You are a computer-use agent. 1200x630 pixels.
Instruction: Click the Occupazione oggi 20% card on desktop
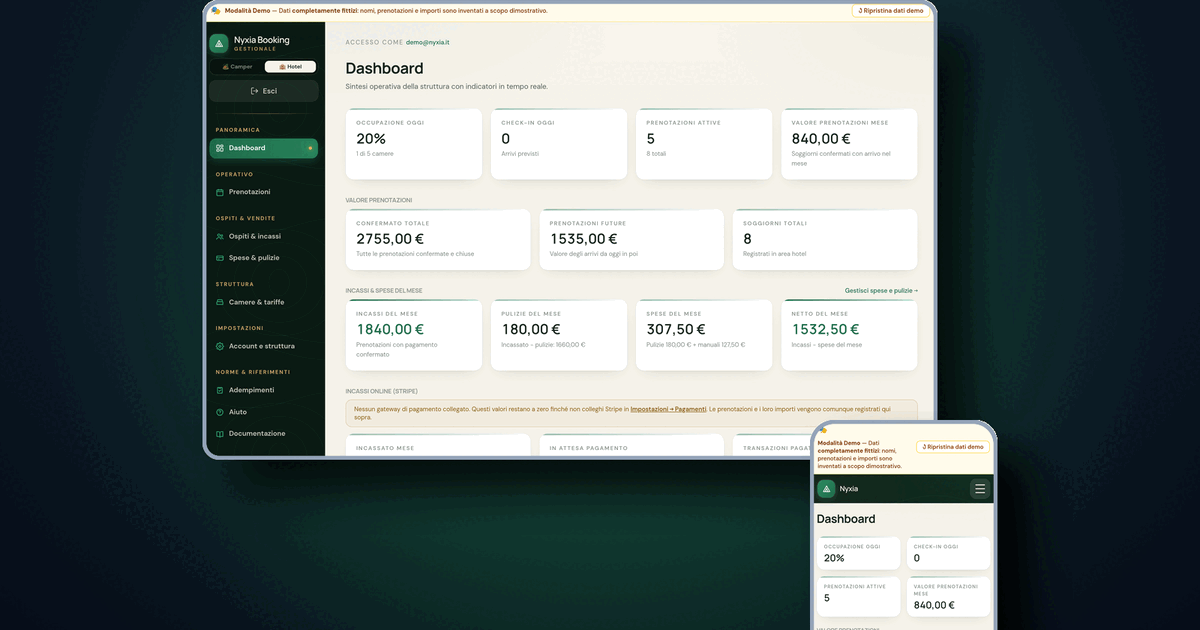[x=413, y=144]
